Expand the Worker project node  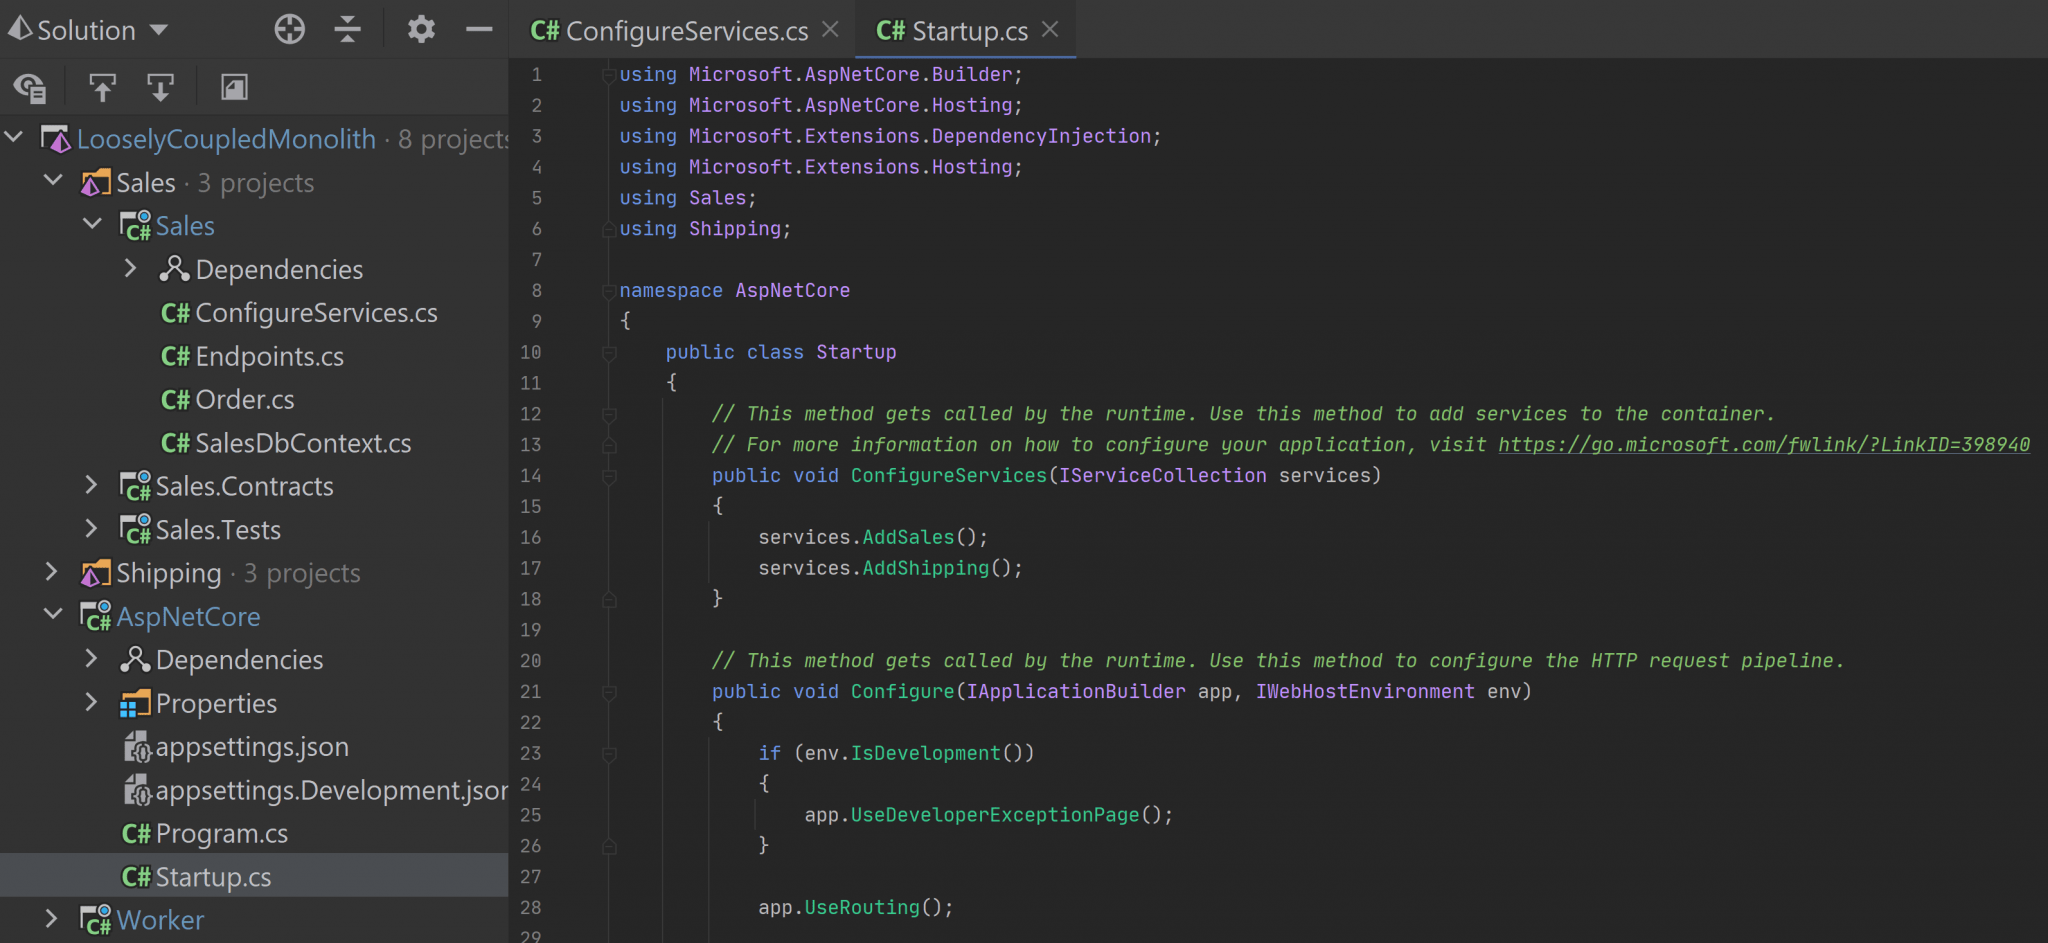(52, 919)
